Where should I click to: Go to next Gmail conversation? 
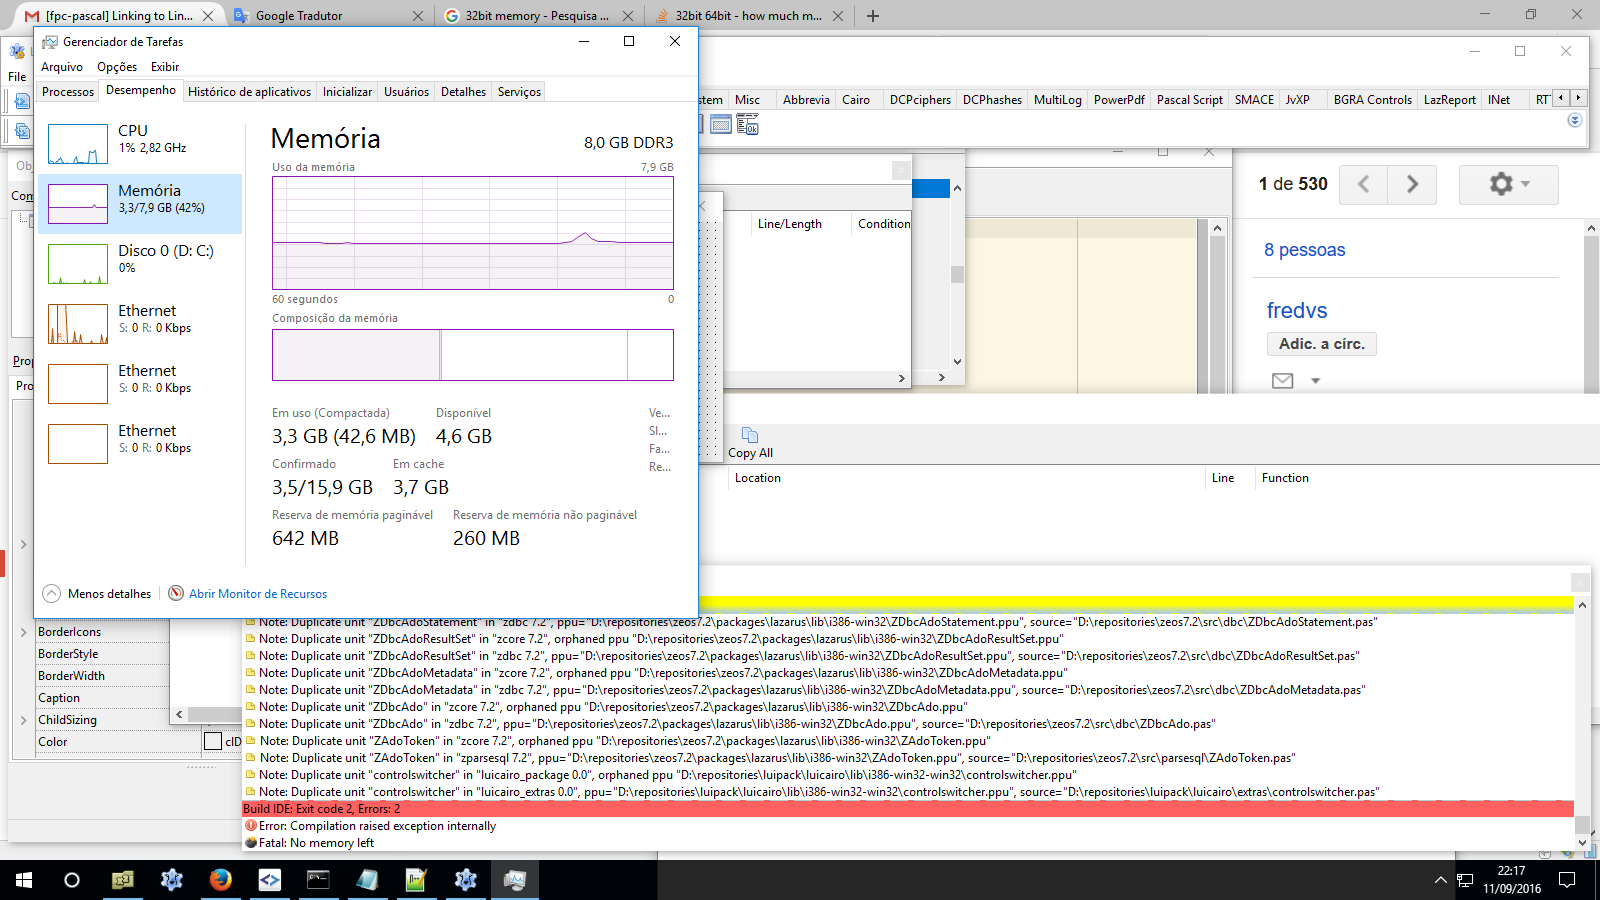[x=1412, y=185]
